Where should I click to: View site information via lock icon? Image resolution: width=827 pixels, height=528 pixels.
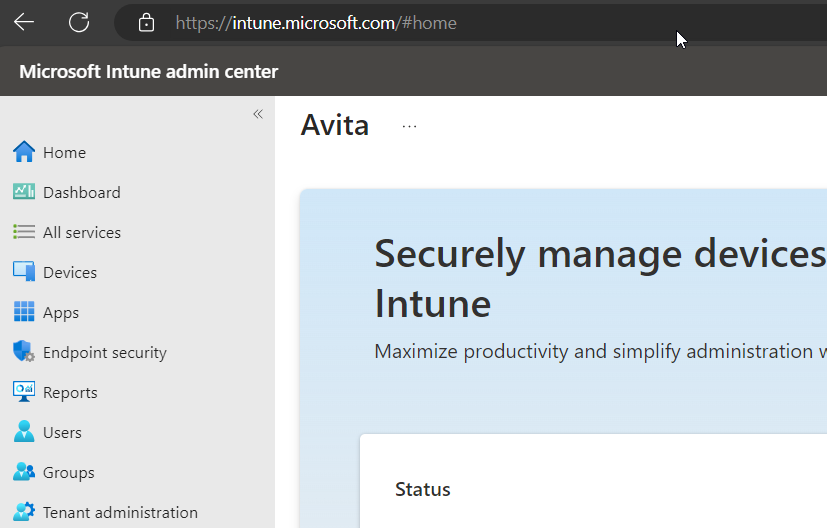tap(146, 22)
